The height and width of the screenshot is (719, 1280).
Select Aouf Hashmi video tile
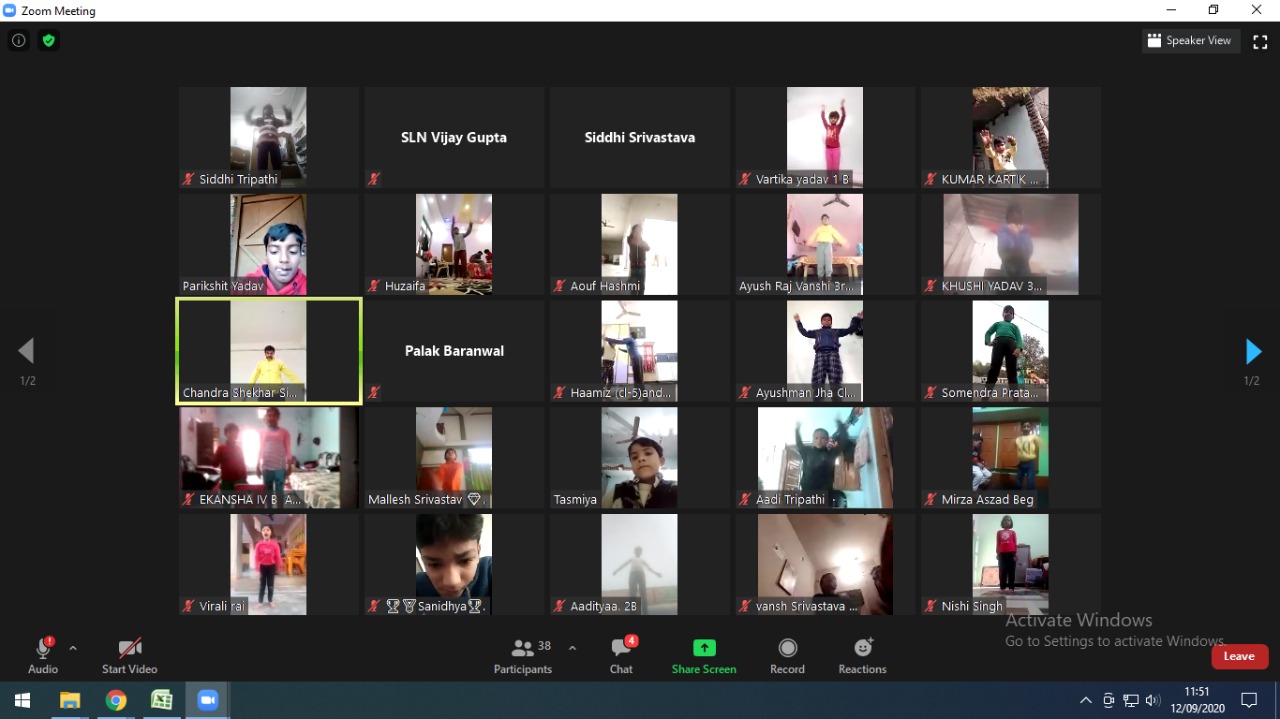pyautogui.click(x=640, y=244)
